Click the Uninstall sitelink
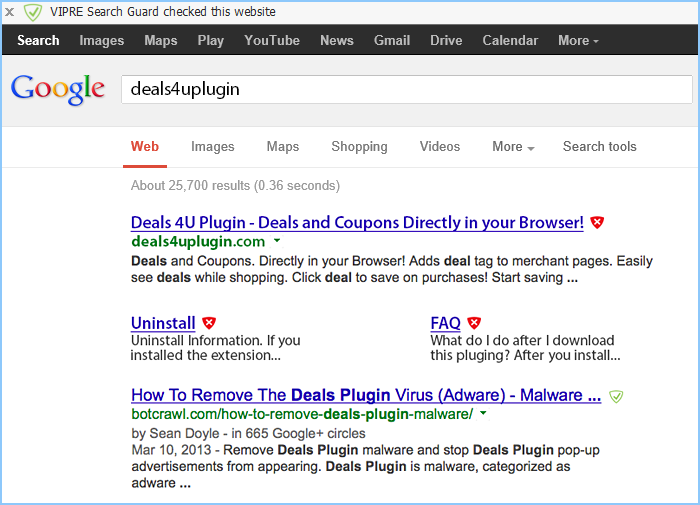Image resolution: width=700 pixels, height=505 pixels. tap(163, 323)
